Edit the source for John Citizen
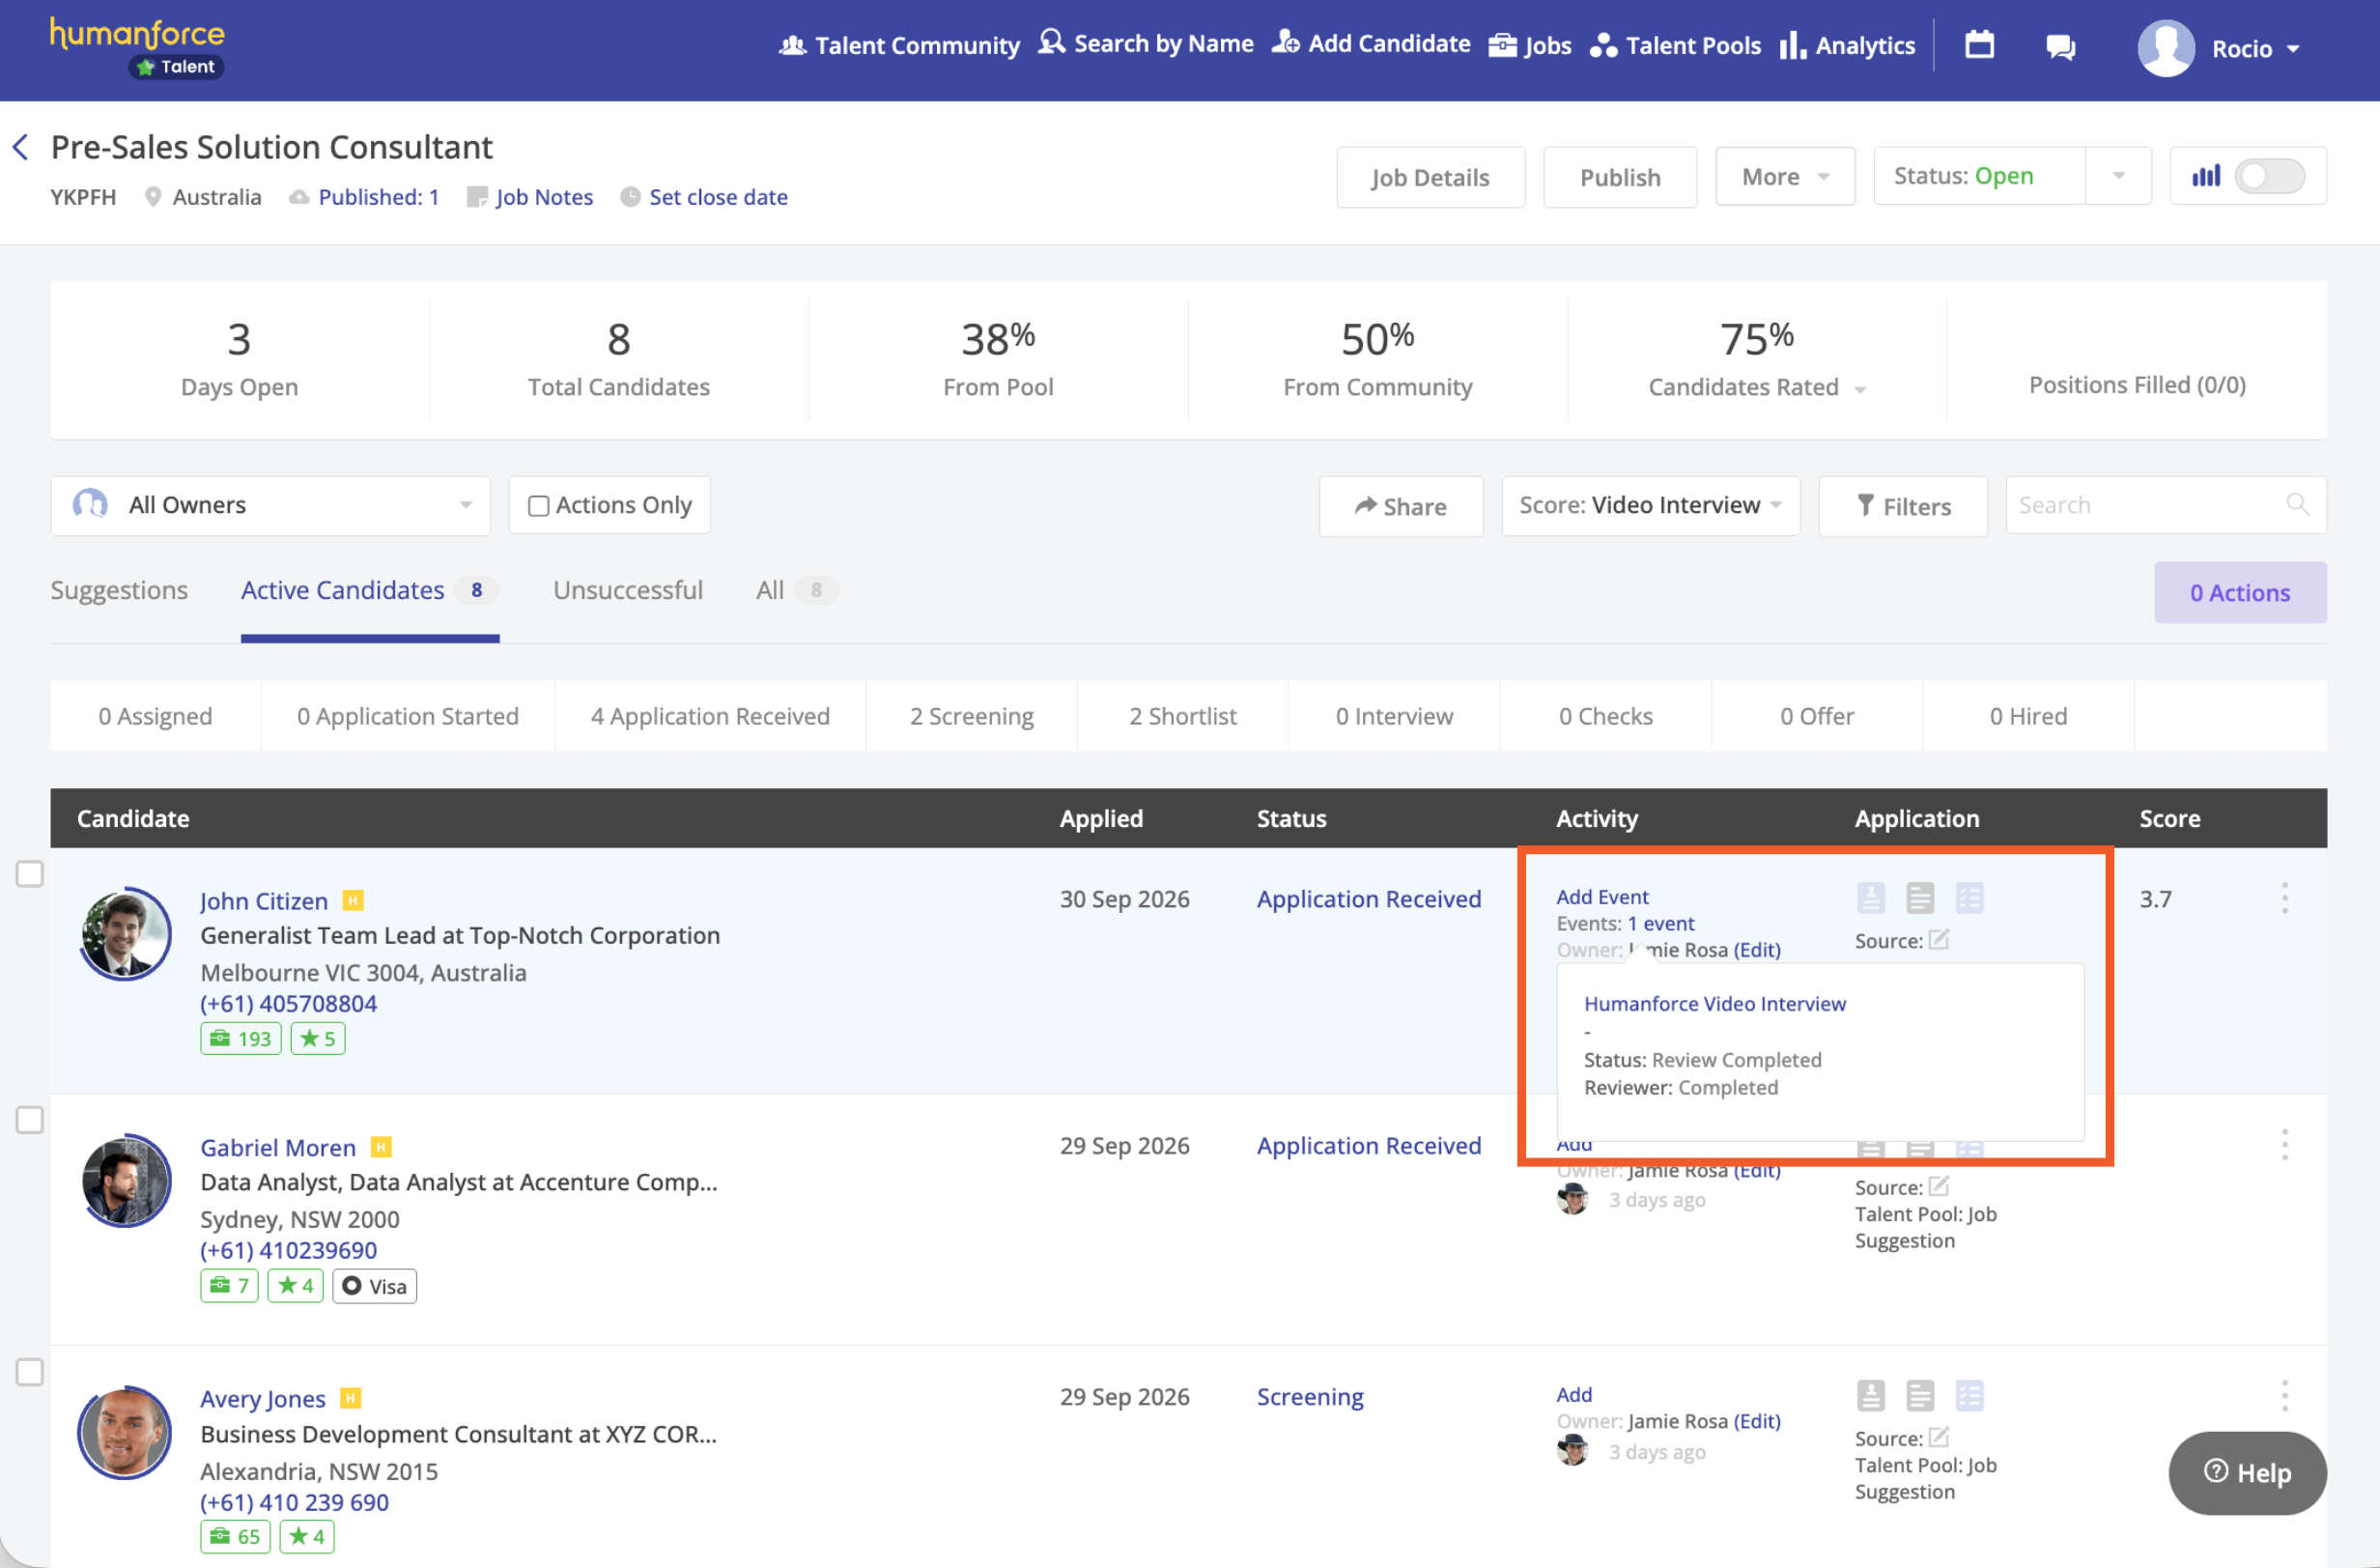Image resolution: width=2380 pixels, height=1568 pixels. (x=1938, y=940)
